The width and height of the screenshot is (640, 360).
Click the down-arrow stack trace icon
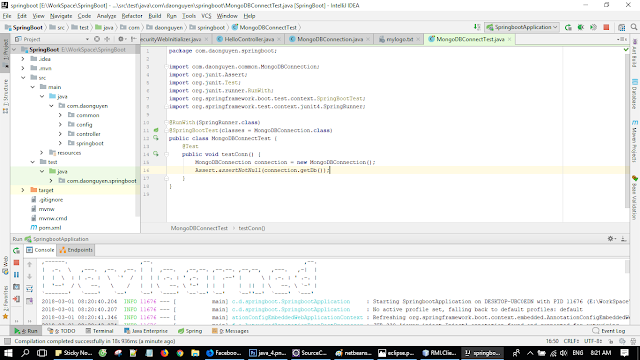(x=29, y=276)
